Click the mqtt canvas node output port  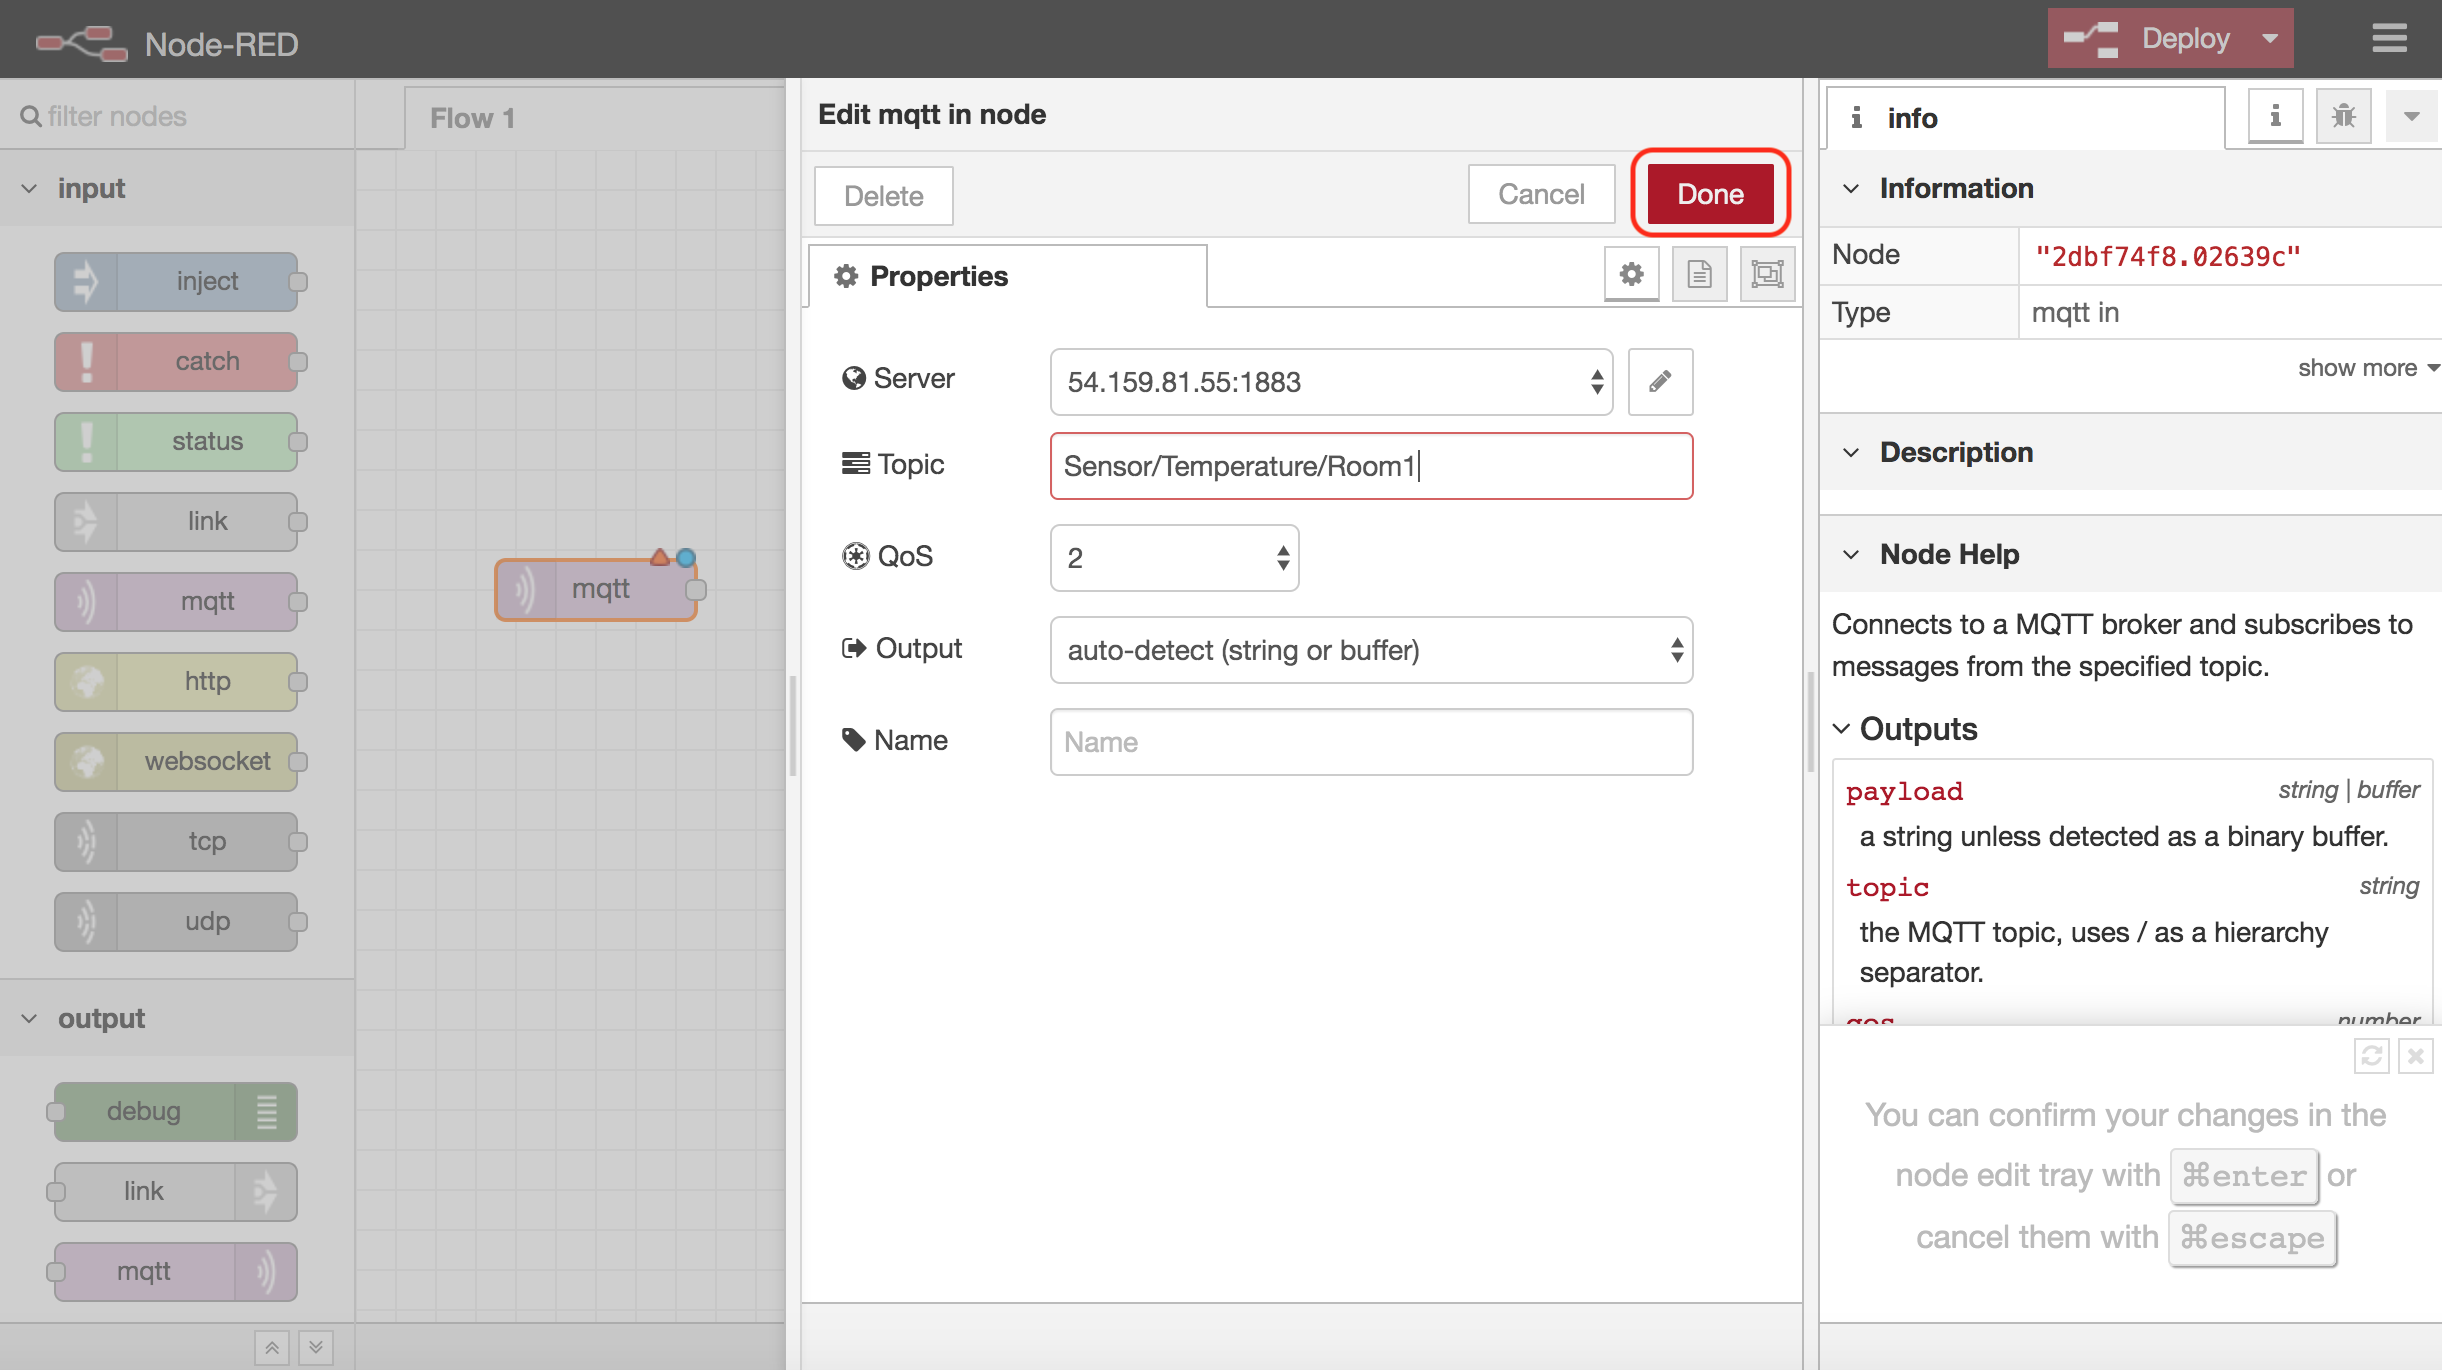point(696,590)
